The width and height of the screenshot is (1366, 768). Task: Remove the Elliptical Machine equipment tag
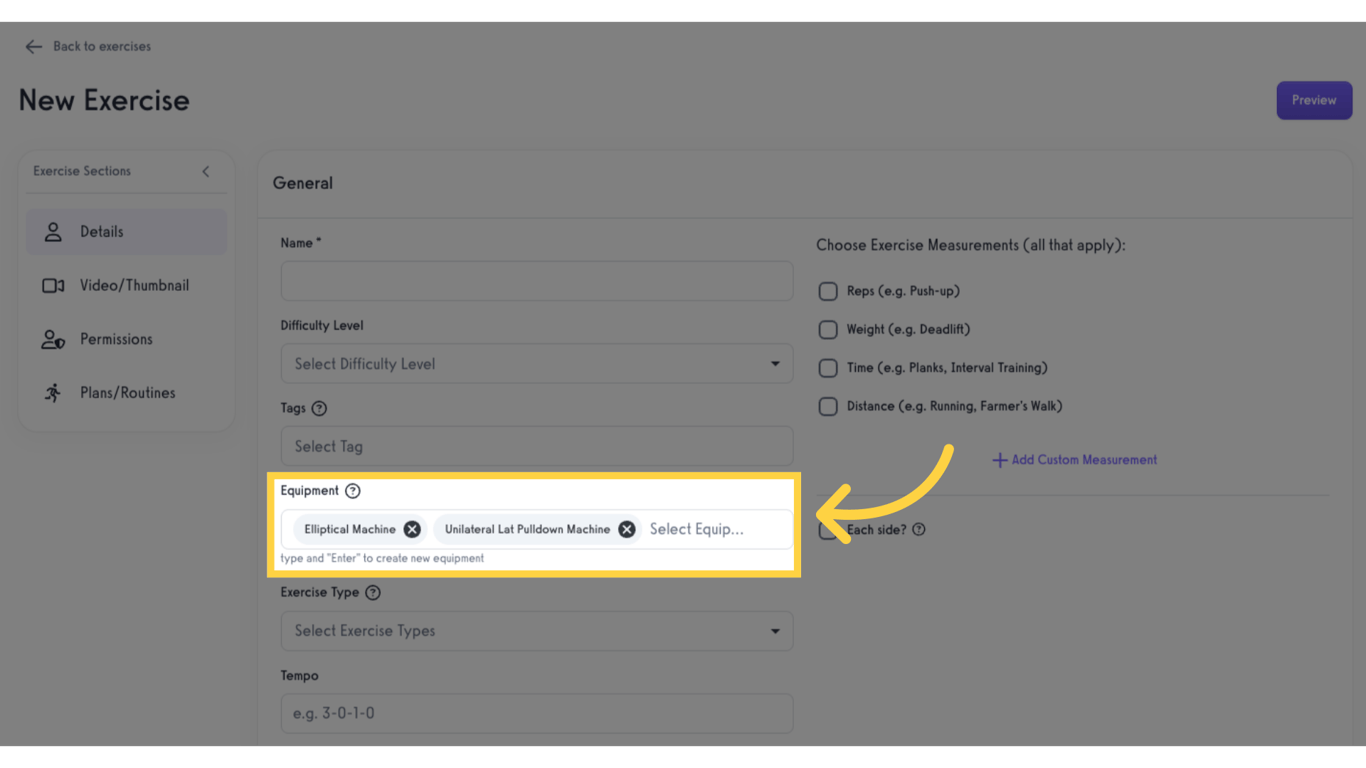(411, 529)
